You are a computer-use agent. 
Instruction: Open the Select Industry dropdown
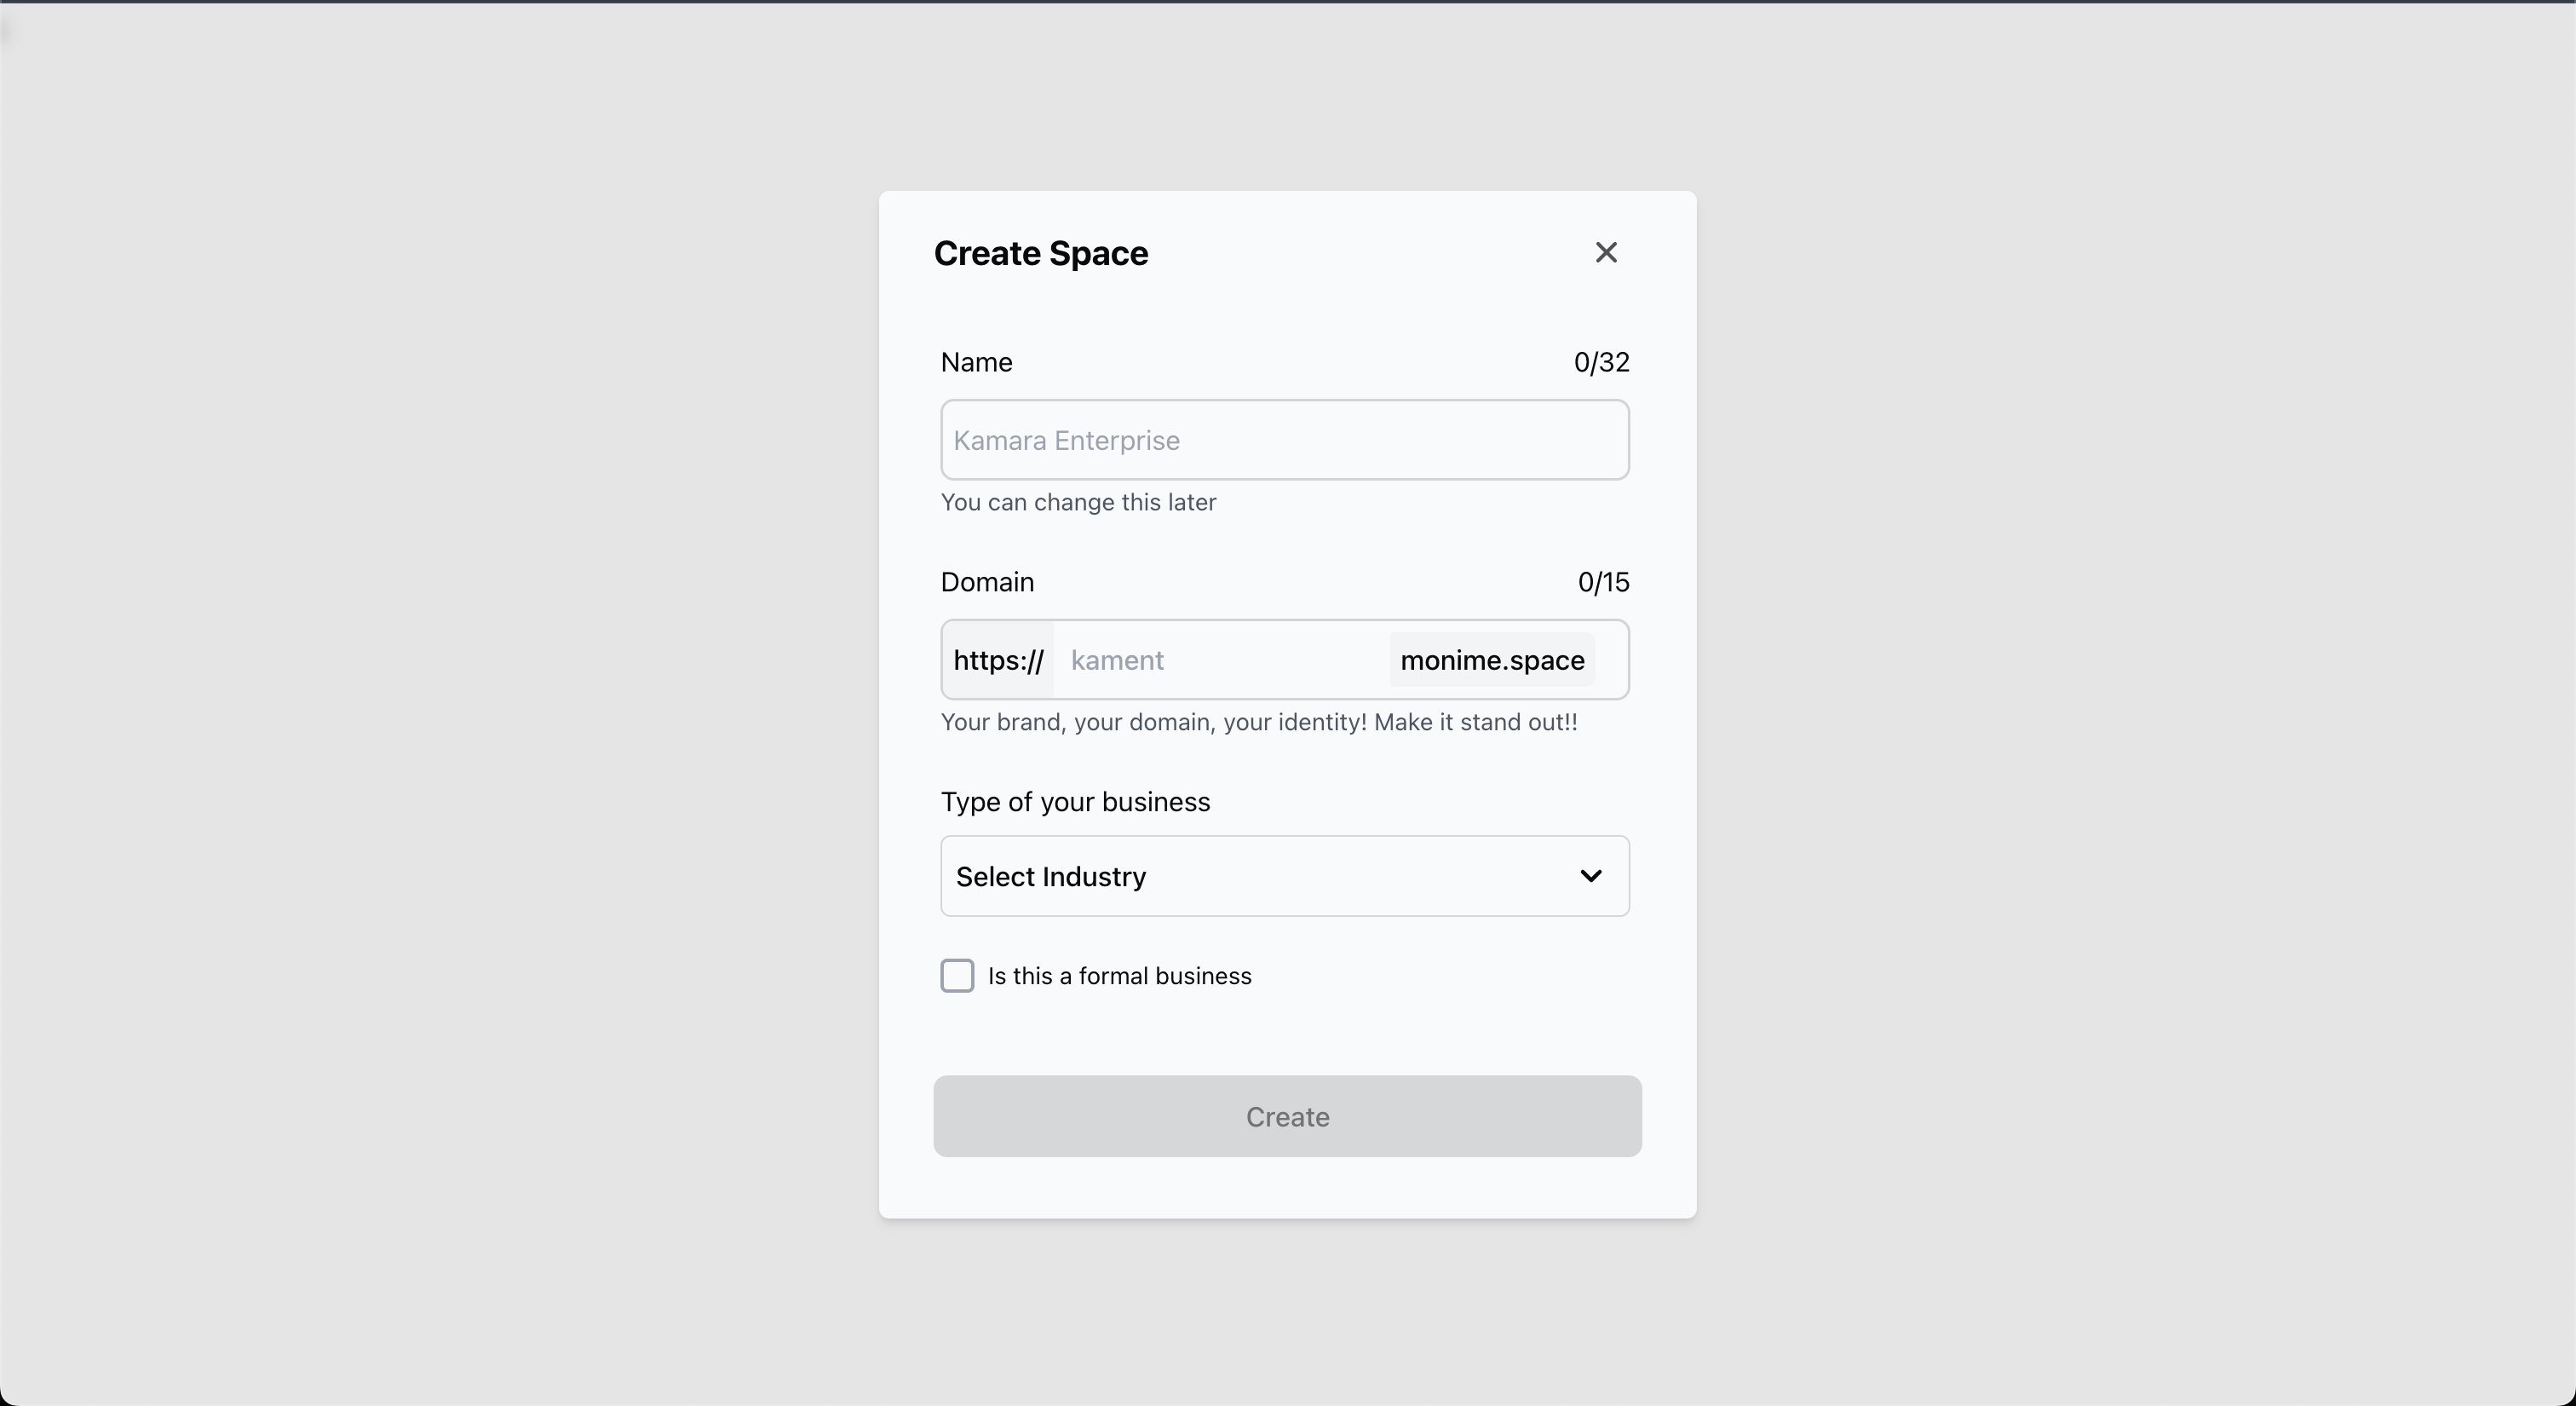[x=1285, y=876]
